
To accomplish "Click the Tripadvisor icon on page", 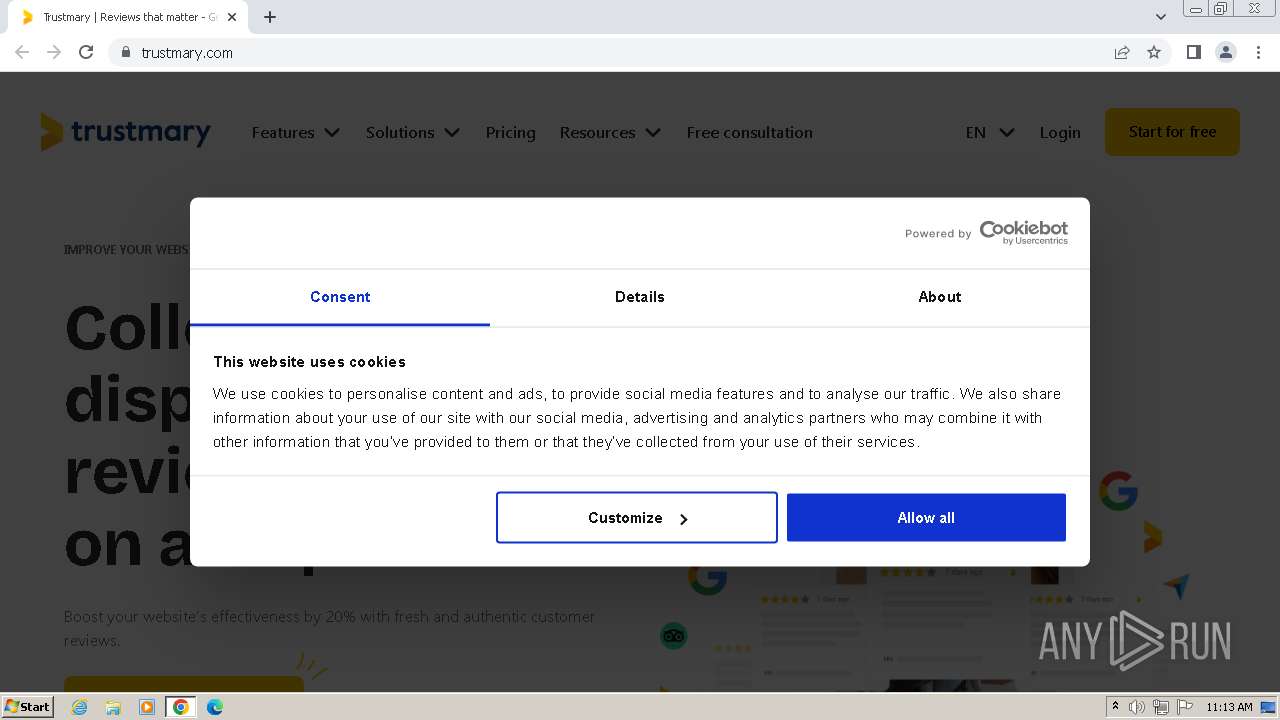I will (x=674, y=635).
